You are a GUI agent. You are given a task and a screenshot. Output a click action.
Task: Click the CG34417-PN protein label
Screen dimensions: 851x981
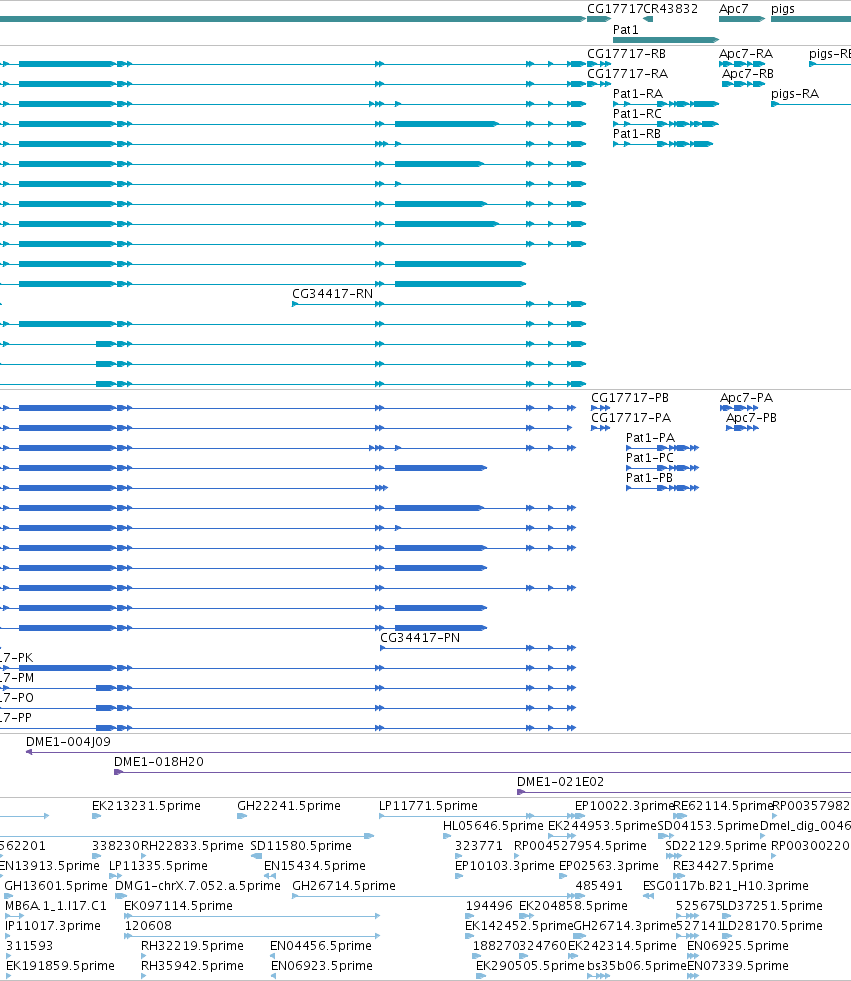pos(420,638)
